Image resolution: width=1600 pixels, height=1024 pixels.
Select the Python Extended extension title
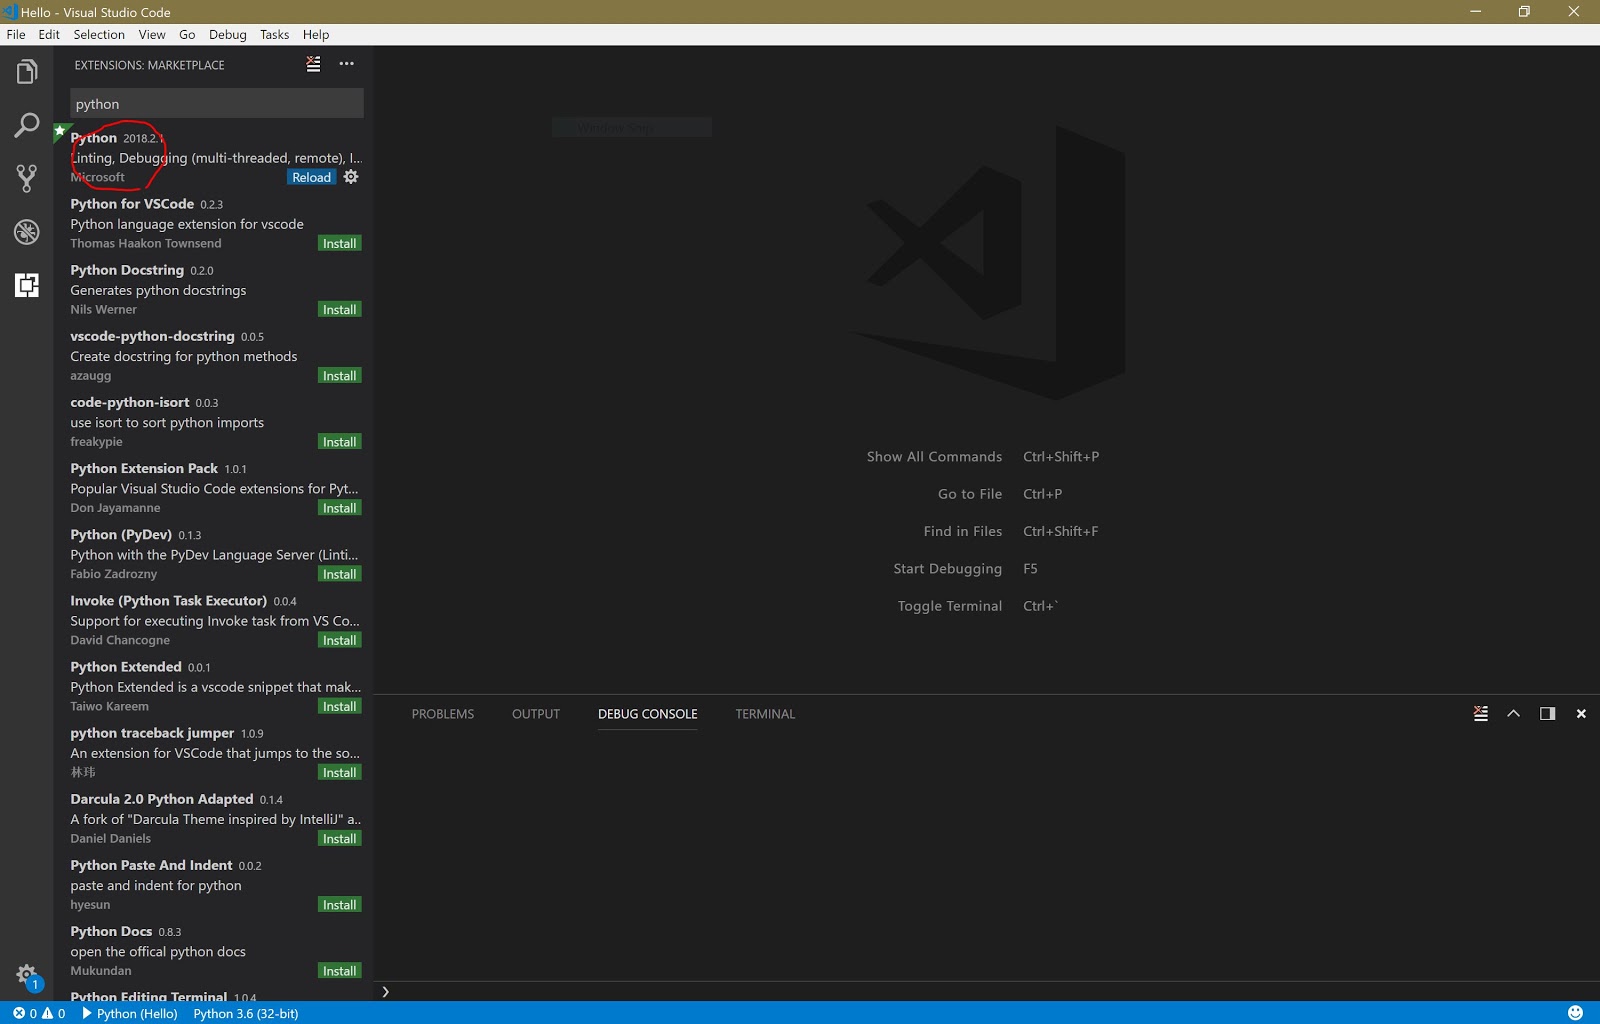(x=126, y=666)
